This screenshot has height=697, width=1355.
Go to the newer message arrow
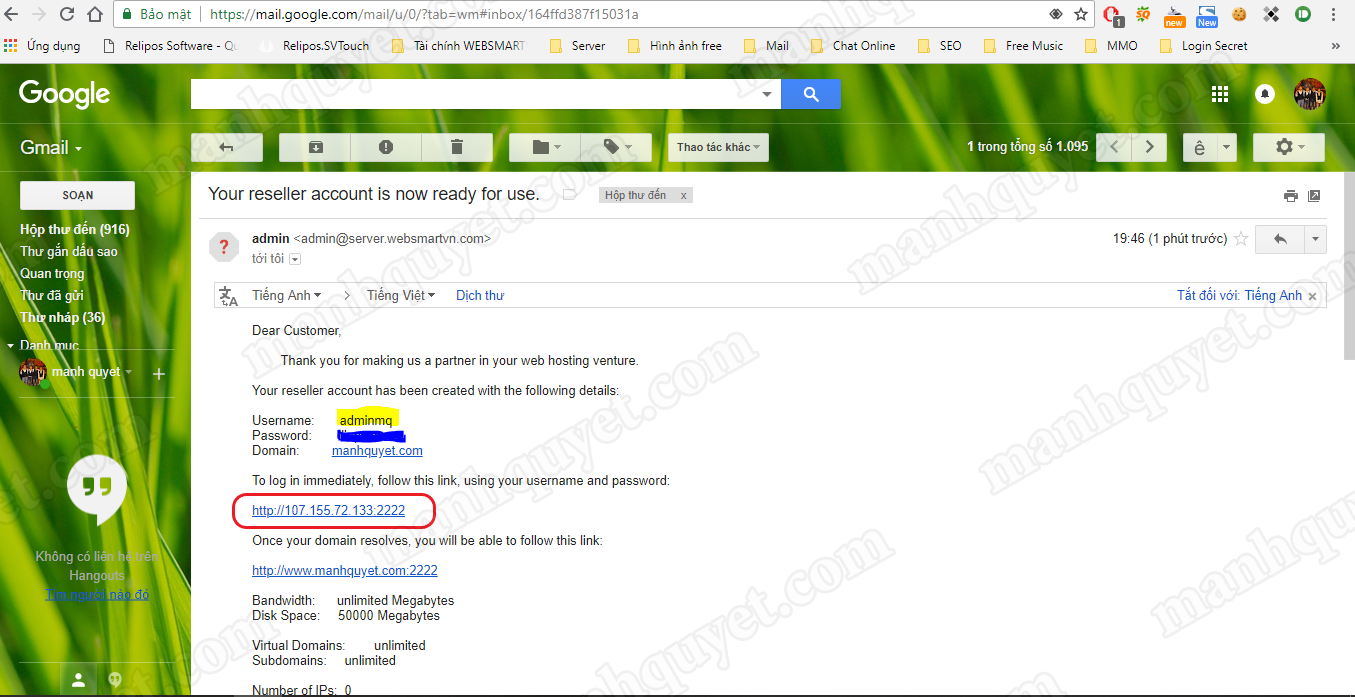pyautogui.click(x=1114, y=147)
